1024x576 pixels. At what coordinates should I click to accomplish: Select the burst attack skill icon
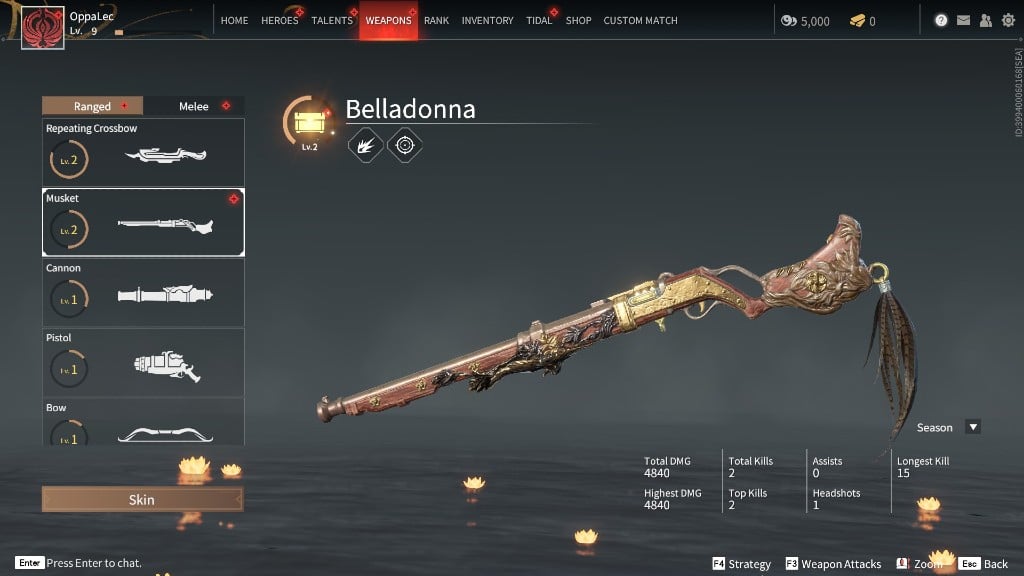[365, 145]
